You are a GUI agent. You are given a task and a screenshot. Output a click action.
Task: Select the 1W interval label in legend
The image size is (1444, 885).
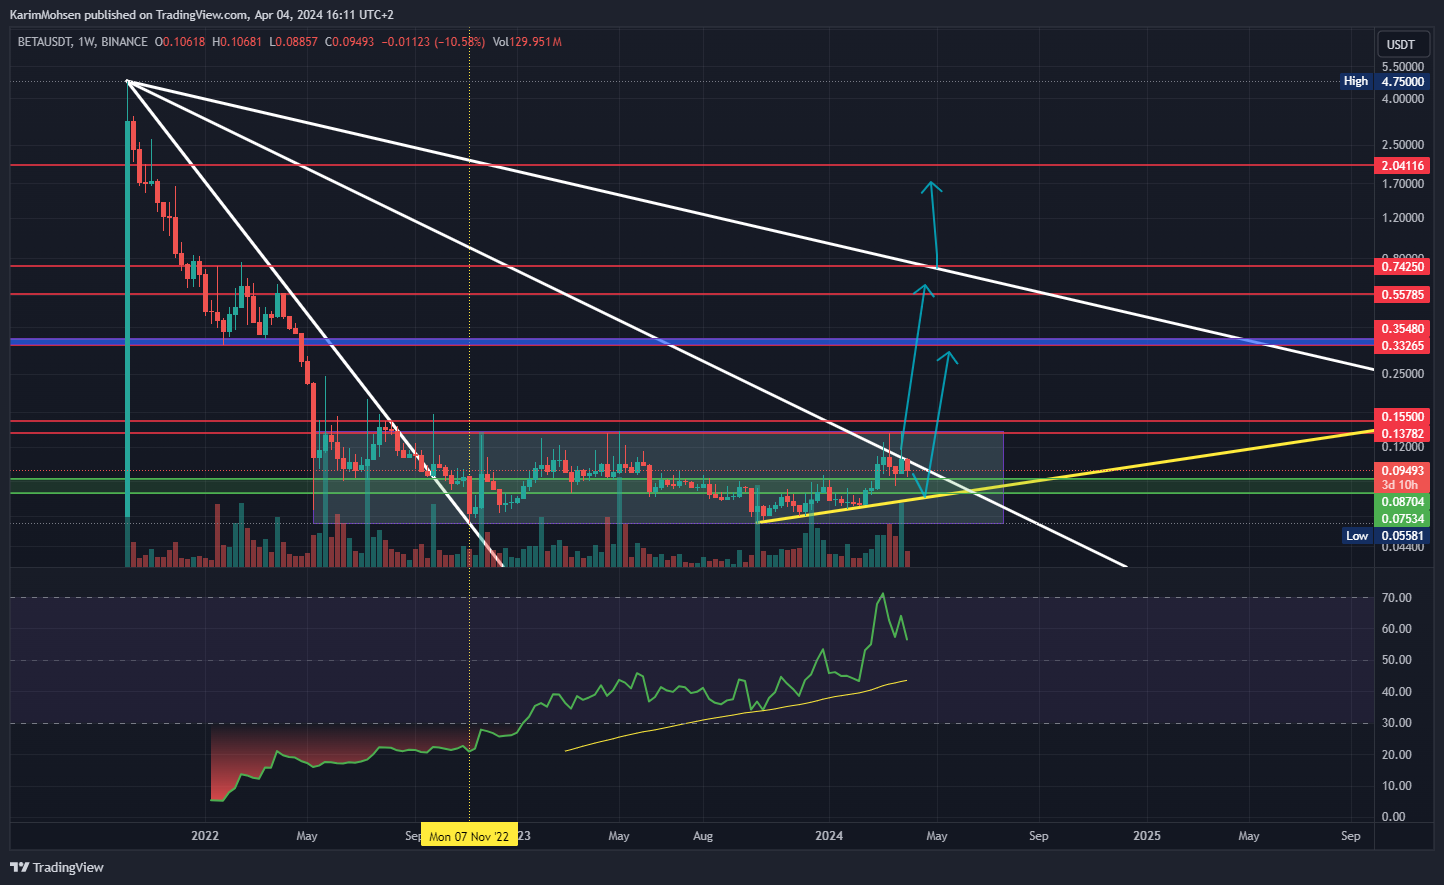86,42
